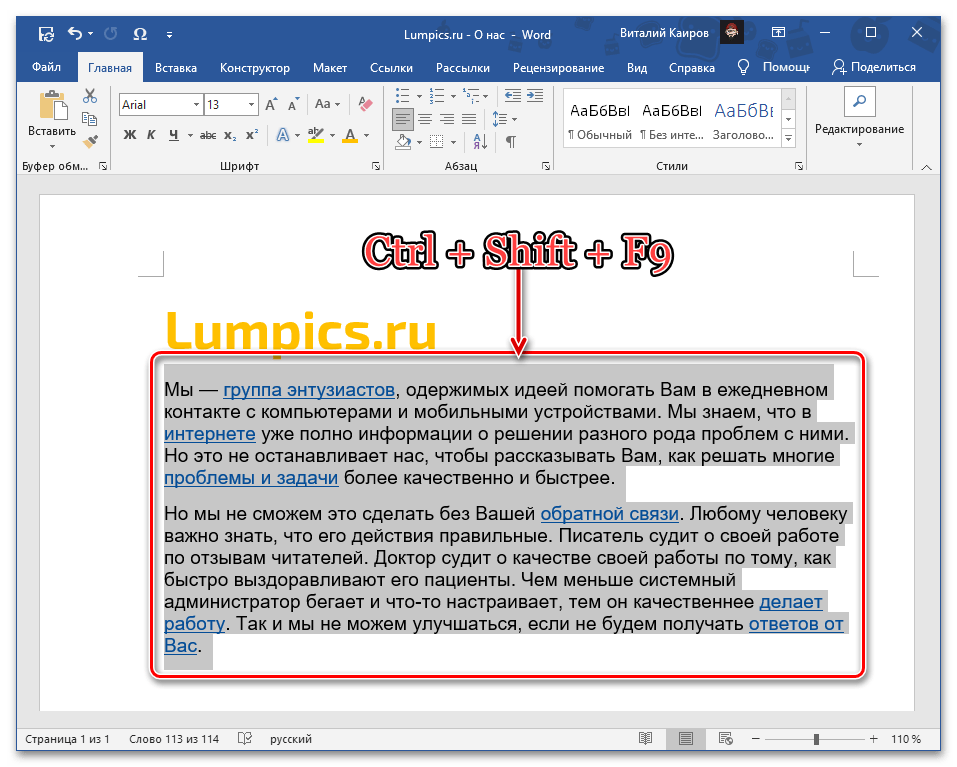
Task: Switch to the Вставка tab
Action: click(x=175, y=68)
